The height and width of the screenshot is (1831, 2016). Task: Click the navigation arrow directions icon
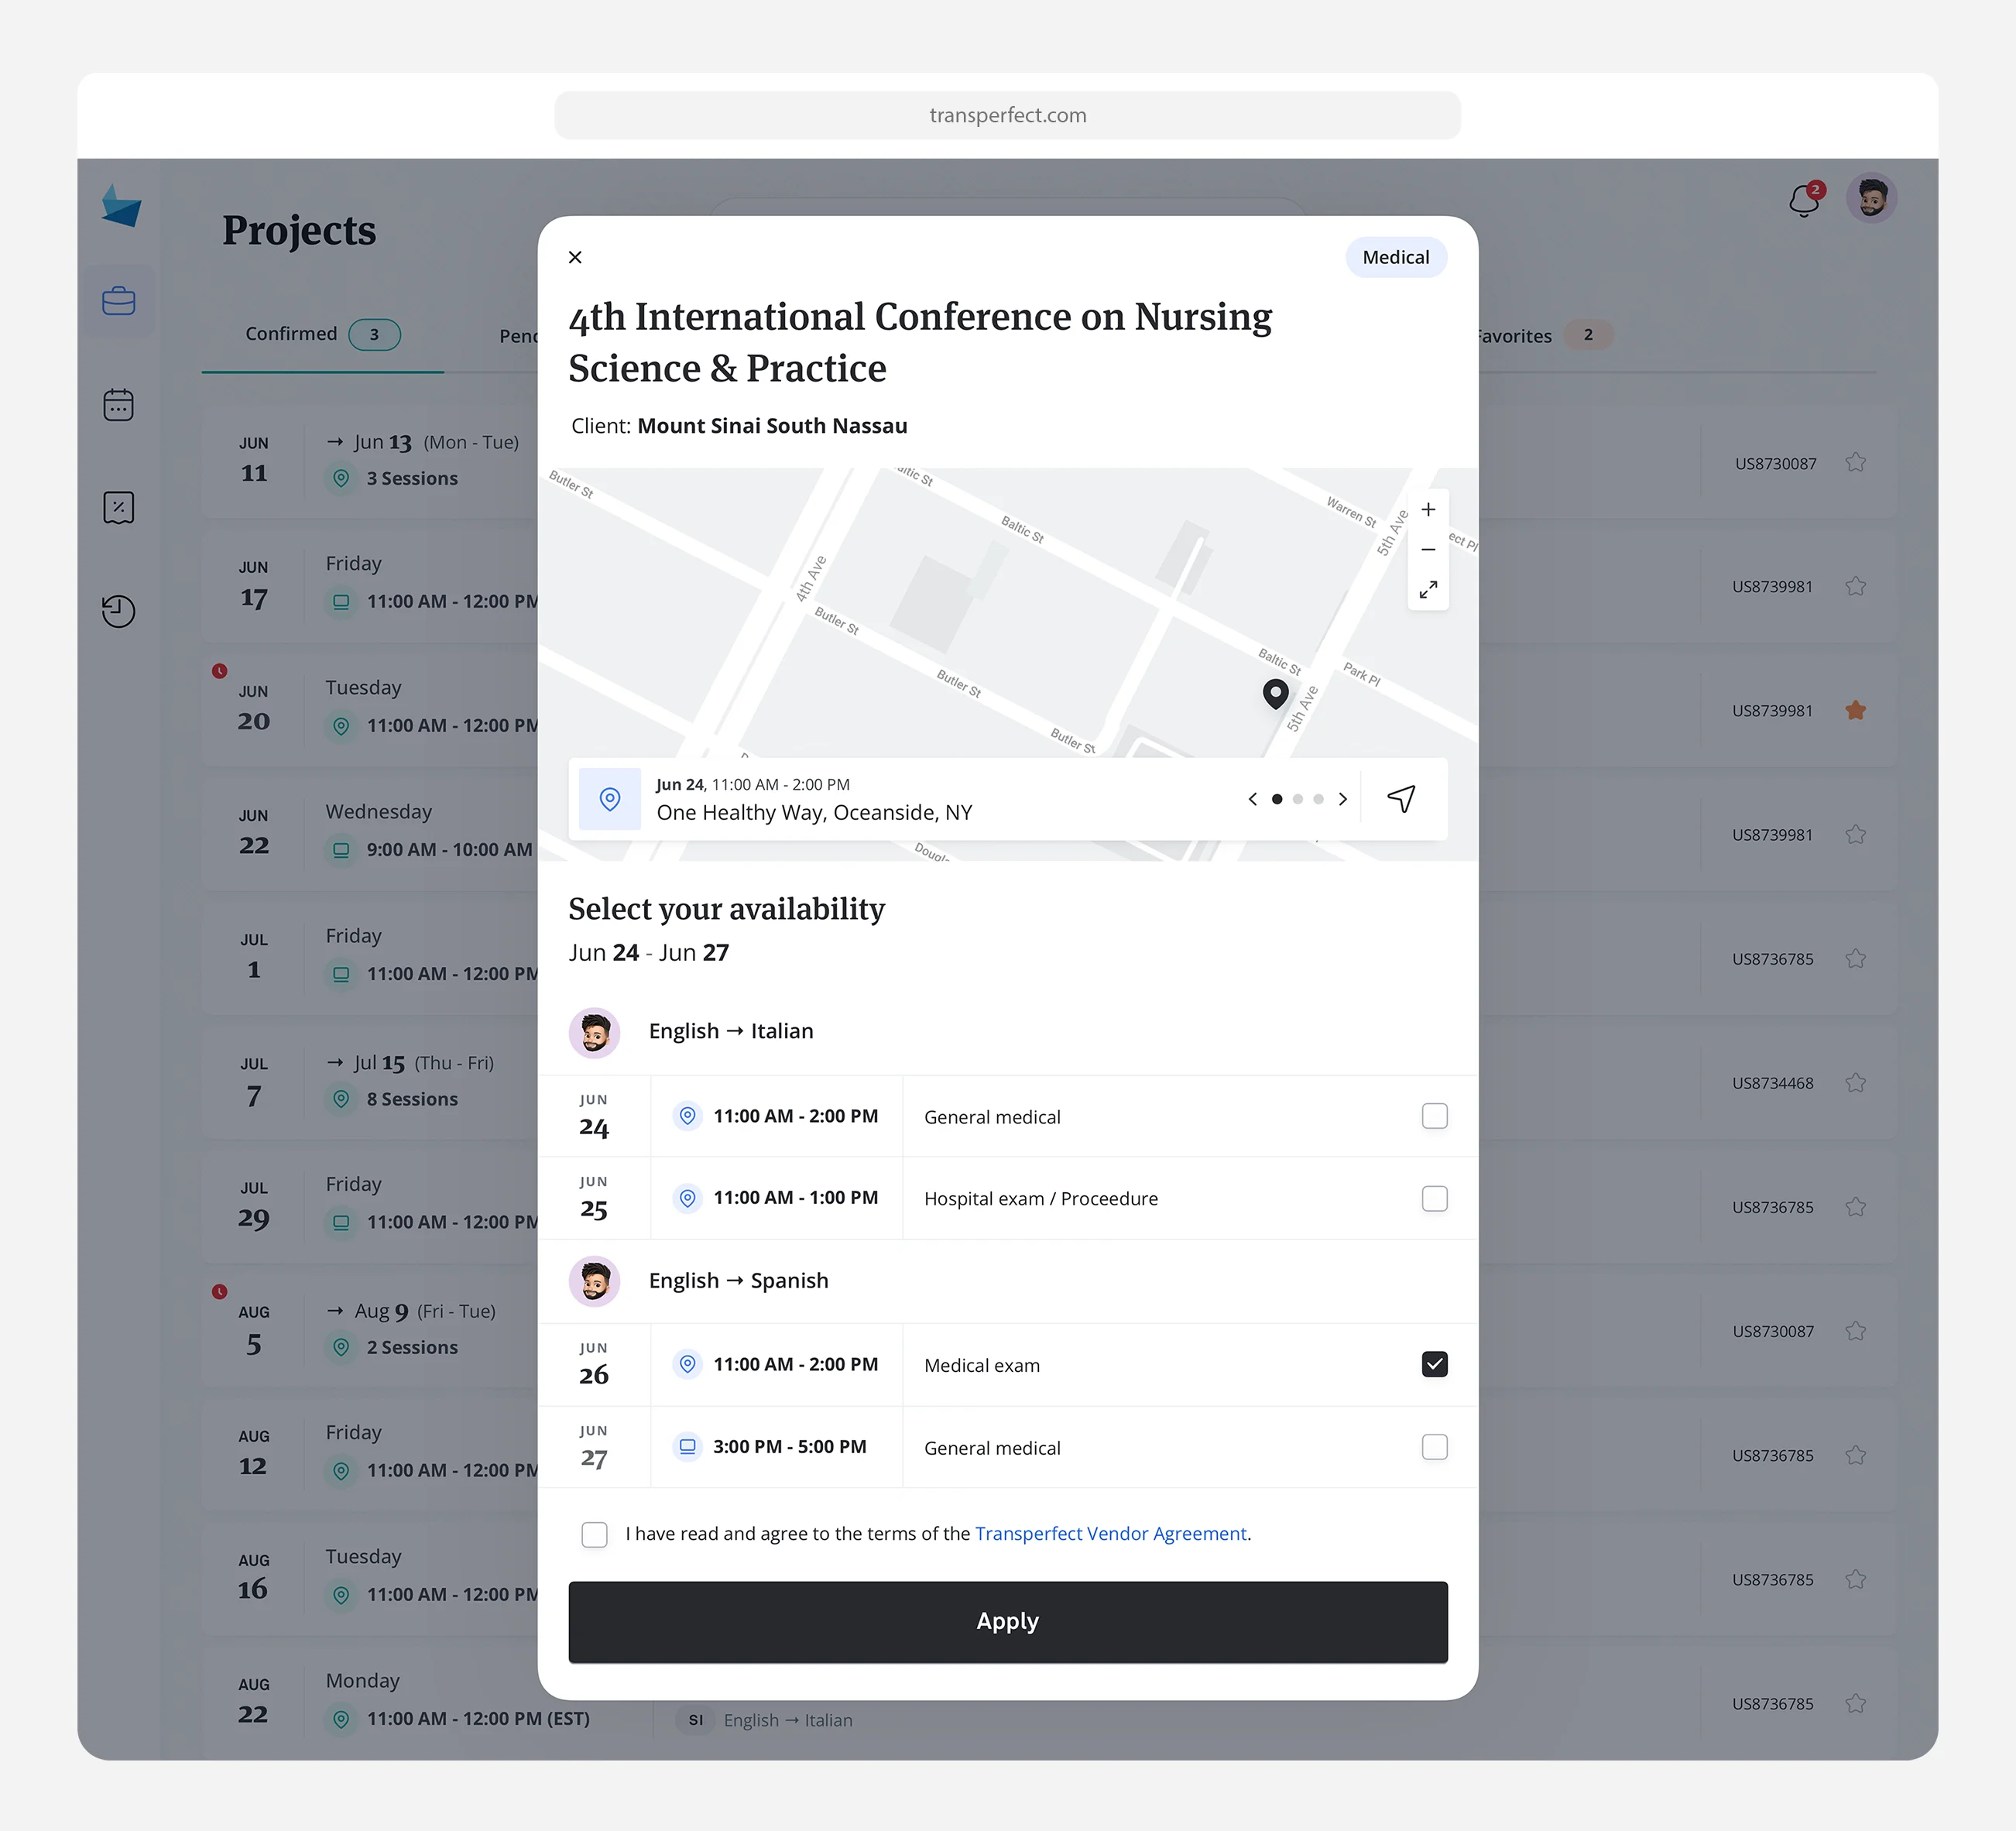click(1401, 799)
